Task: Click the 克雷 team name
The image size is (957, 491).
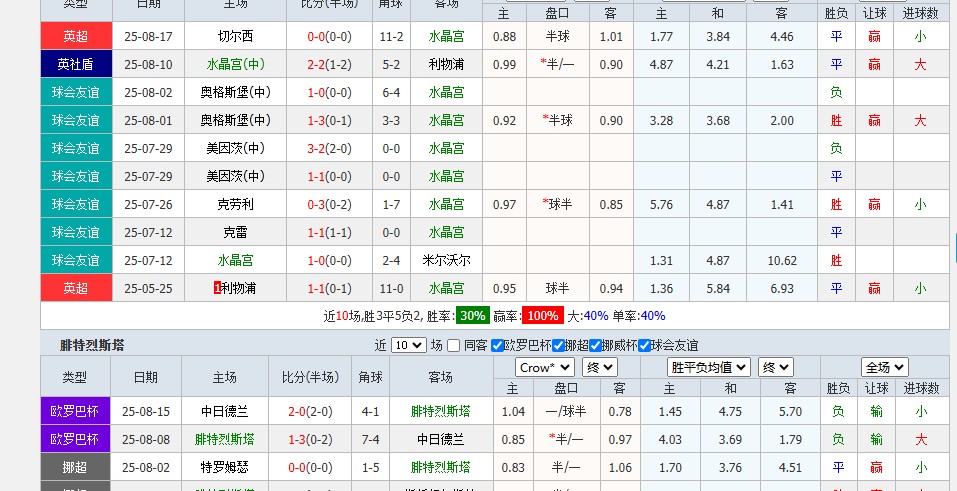Action: pos(235,232)
